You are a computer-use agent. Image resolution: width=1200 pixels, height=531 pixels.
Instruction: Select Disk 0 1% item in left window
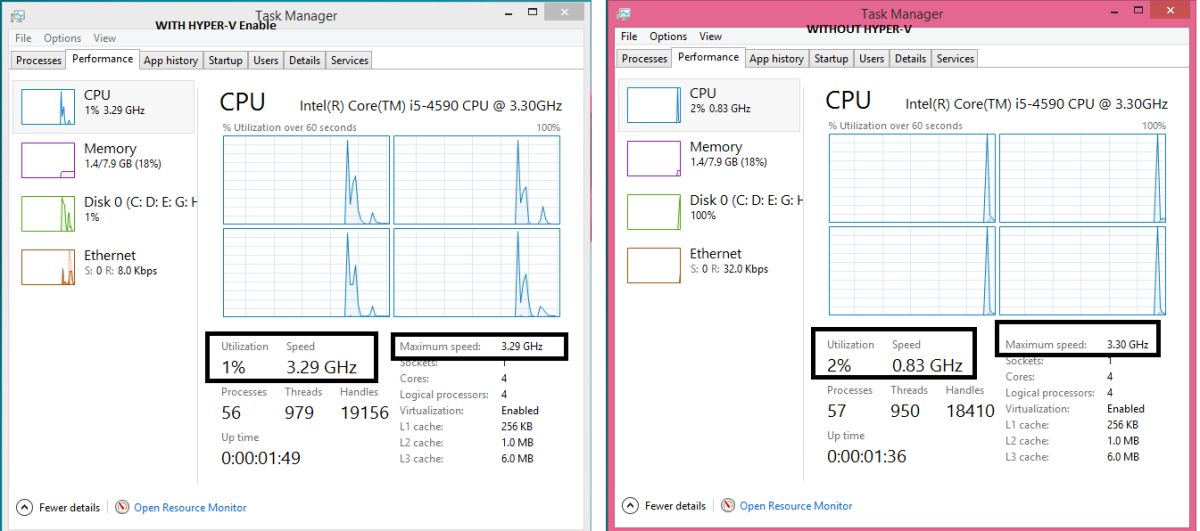[104, 214]
